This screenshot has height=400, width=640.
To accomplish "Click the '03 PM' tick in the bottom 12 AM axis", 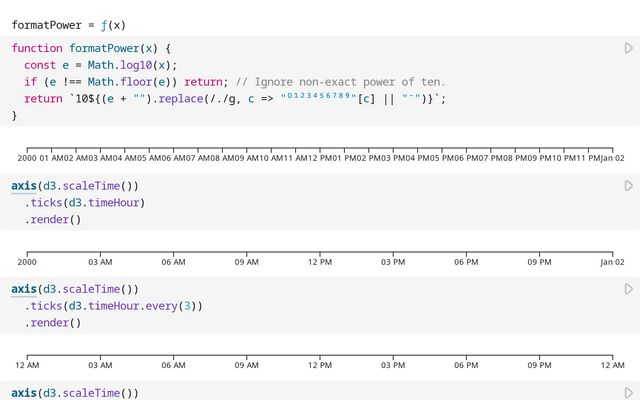I will (393, 365).
